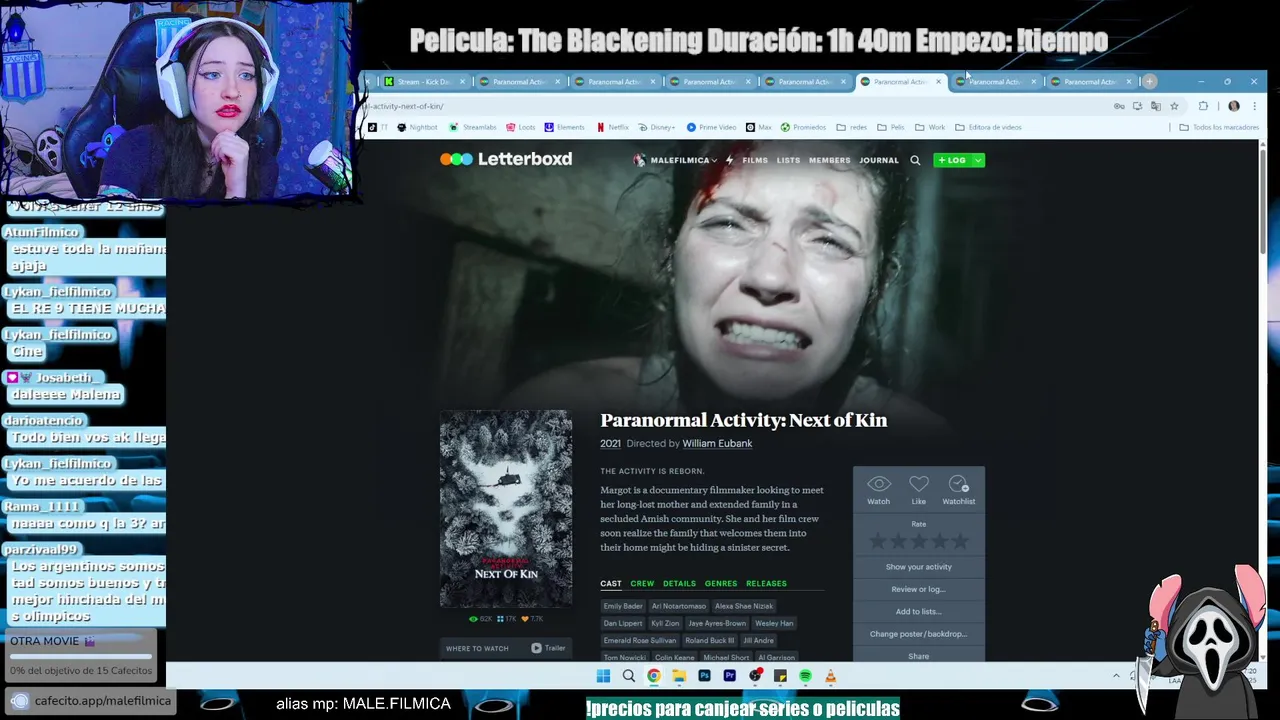This screenshot has height=720, width=1280.
Task: Click cast member Emerald Rose Sullivan
Action: click(x=640, y=640)
